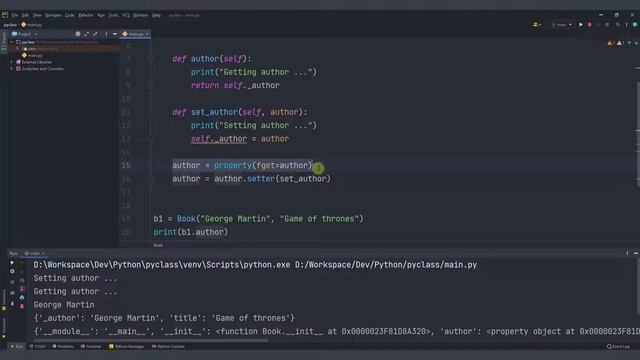Open the Terminal tool window tab

click(91, 347)
